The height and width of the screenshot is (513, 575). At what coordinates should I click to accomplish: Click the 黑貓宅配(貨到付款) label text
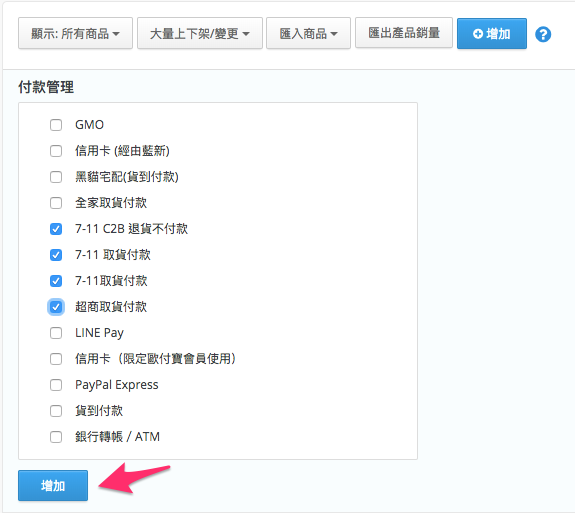pyautogui.click(x=127, y=177)
